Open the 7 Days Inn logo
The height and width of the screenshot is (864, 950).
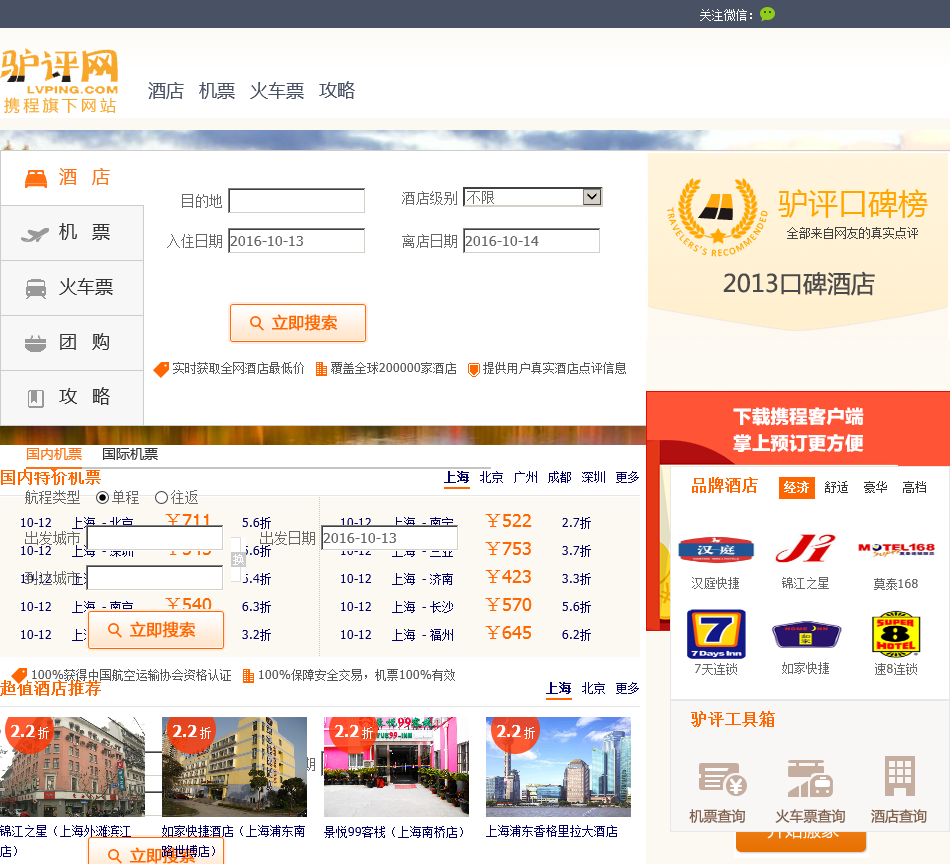716,634
